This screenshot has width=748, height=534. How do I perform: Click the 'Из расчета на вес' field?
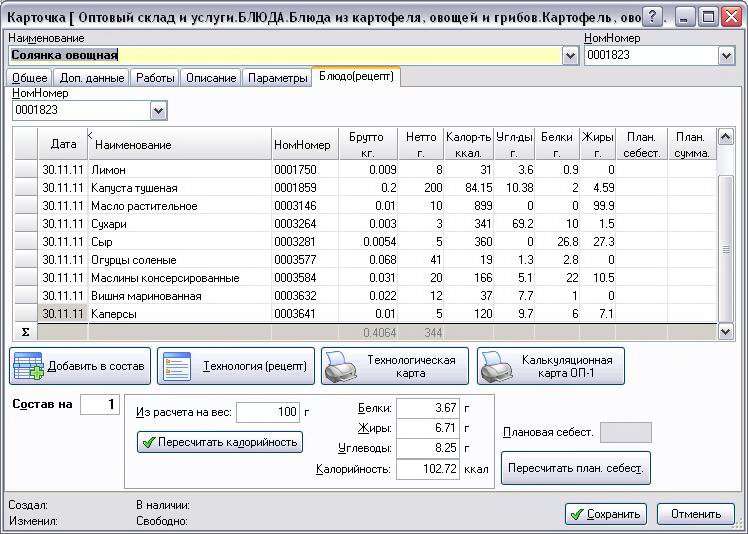[x=268, y=412]
